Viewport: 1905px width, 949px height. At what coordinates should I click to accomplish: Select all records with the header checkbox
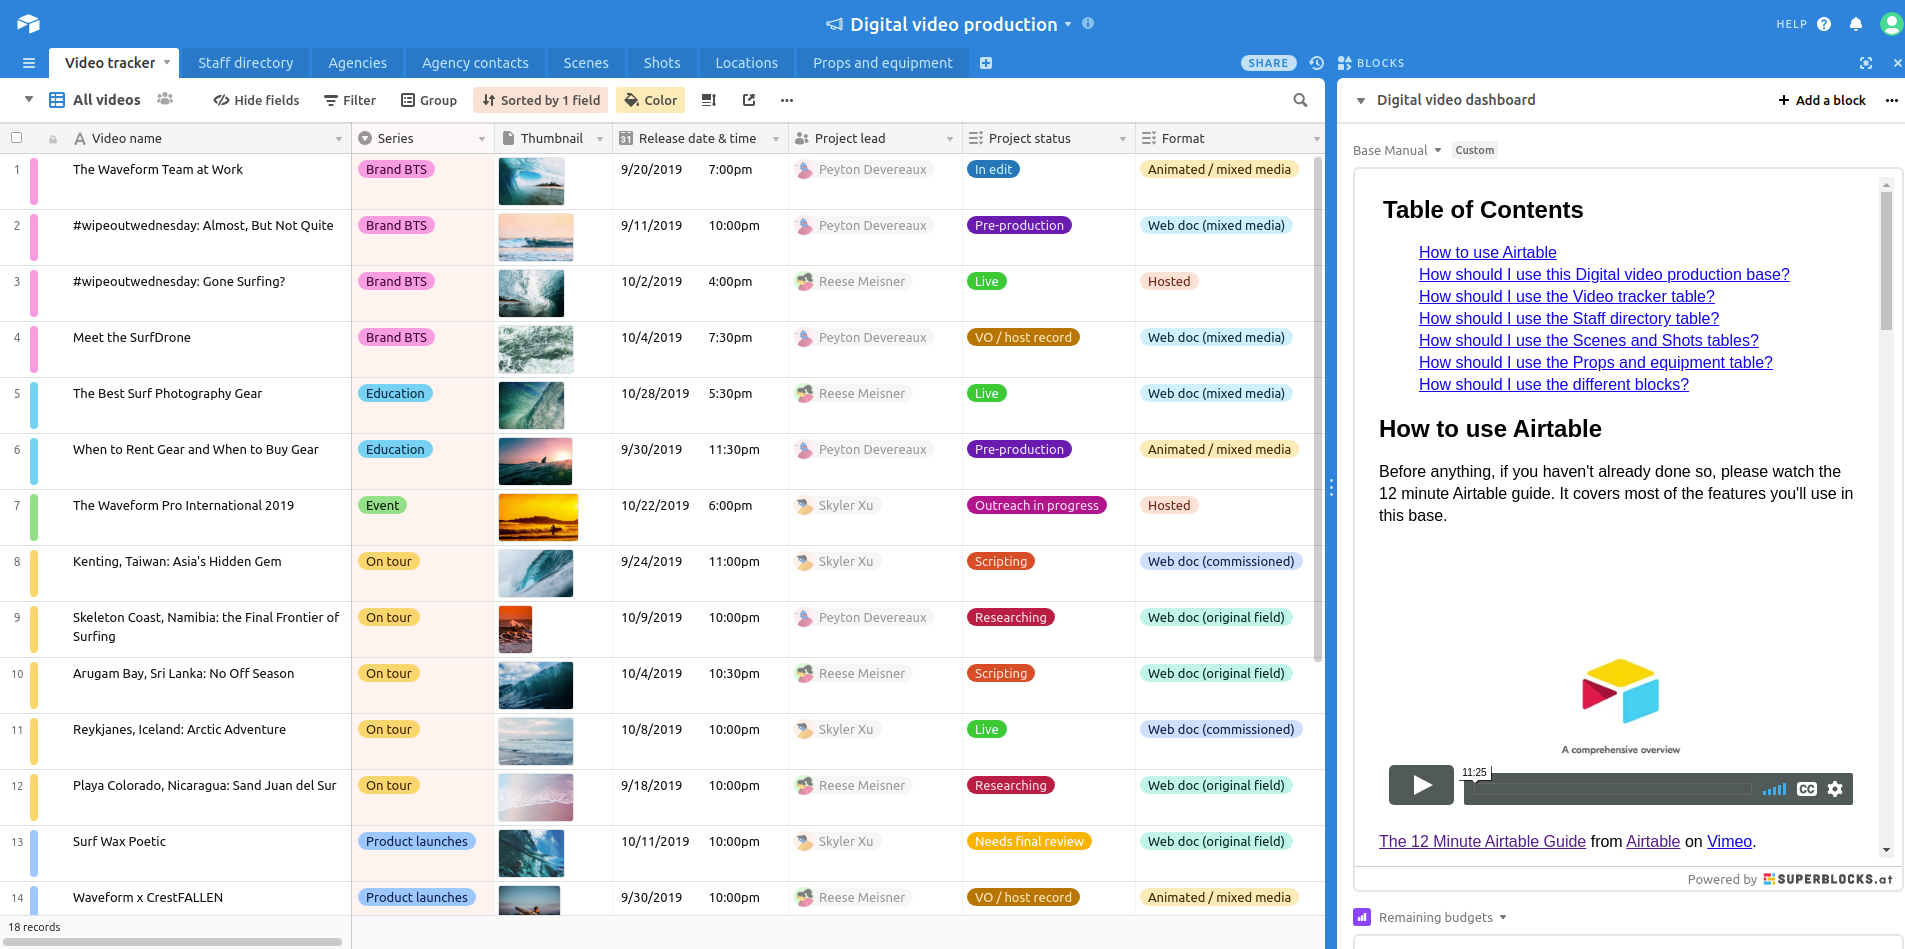16,137
